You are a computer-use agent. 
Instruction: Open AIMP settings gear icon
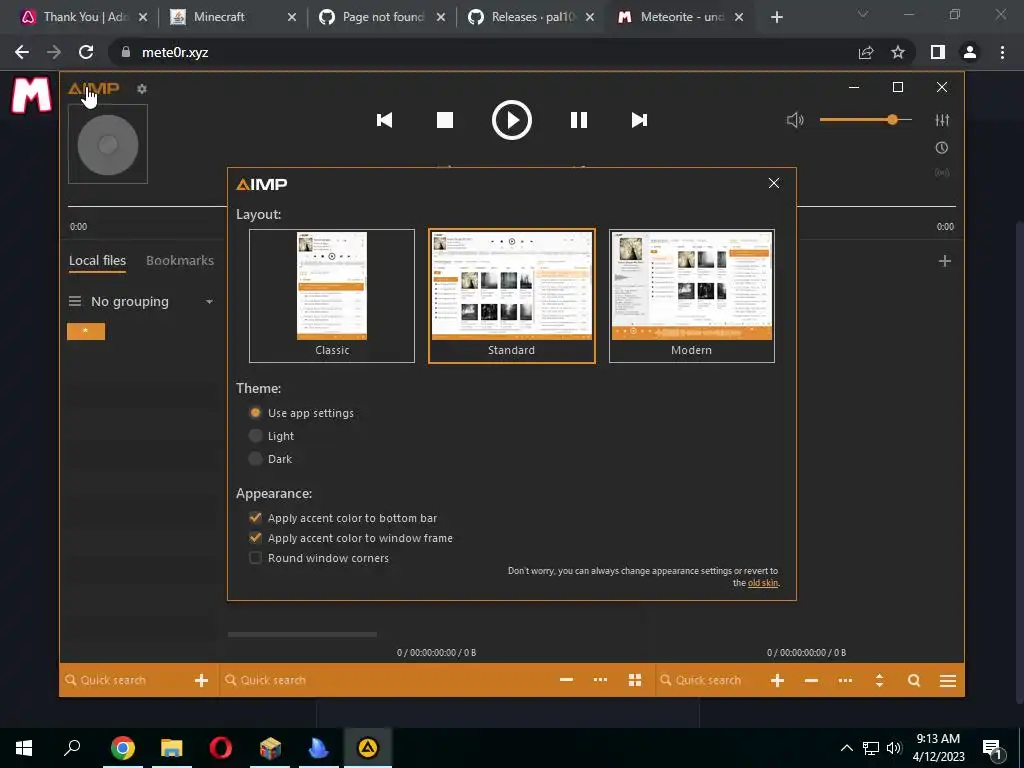tap(142, 89)
